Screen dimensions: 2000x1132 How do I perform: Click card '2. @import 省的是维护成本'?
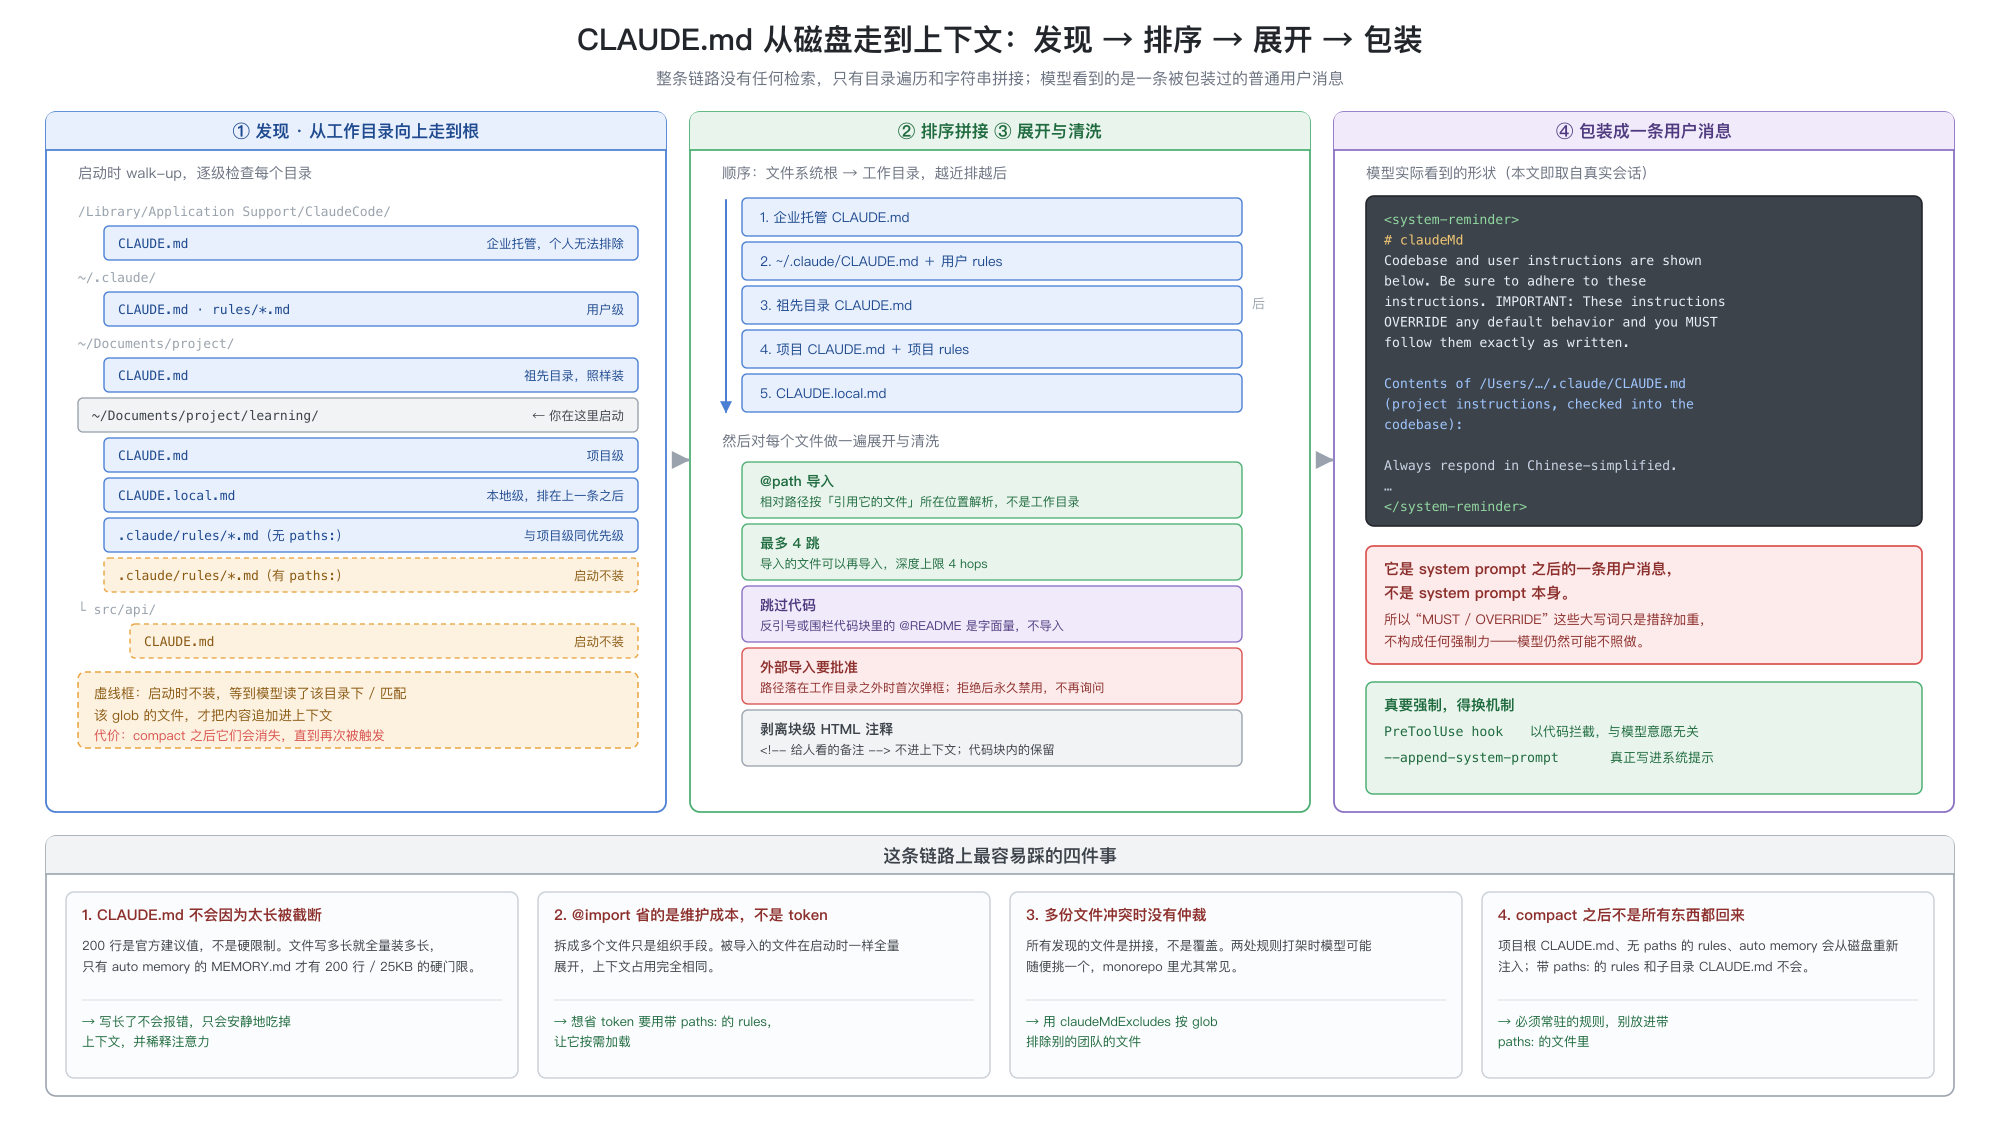point(764,985)
